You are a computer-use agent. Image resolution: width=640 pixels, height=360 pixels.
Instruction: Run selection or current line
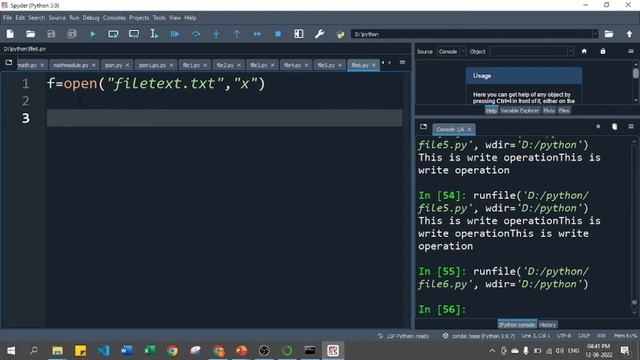click(x=154, y=34)
